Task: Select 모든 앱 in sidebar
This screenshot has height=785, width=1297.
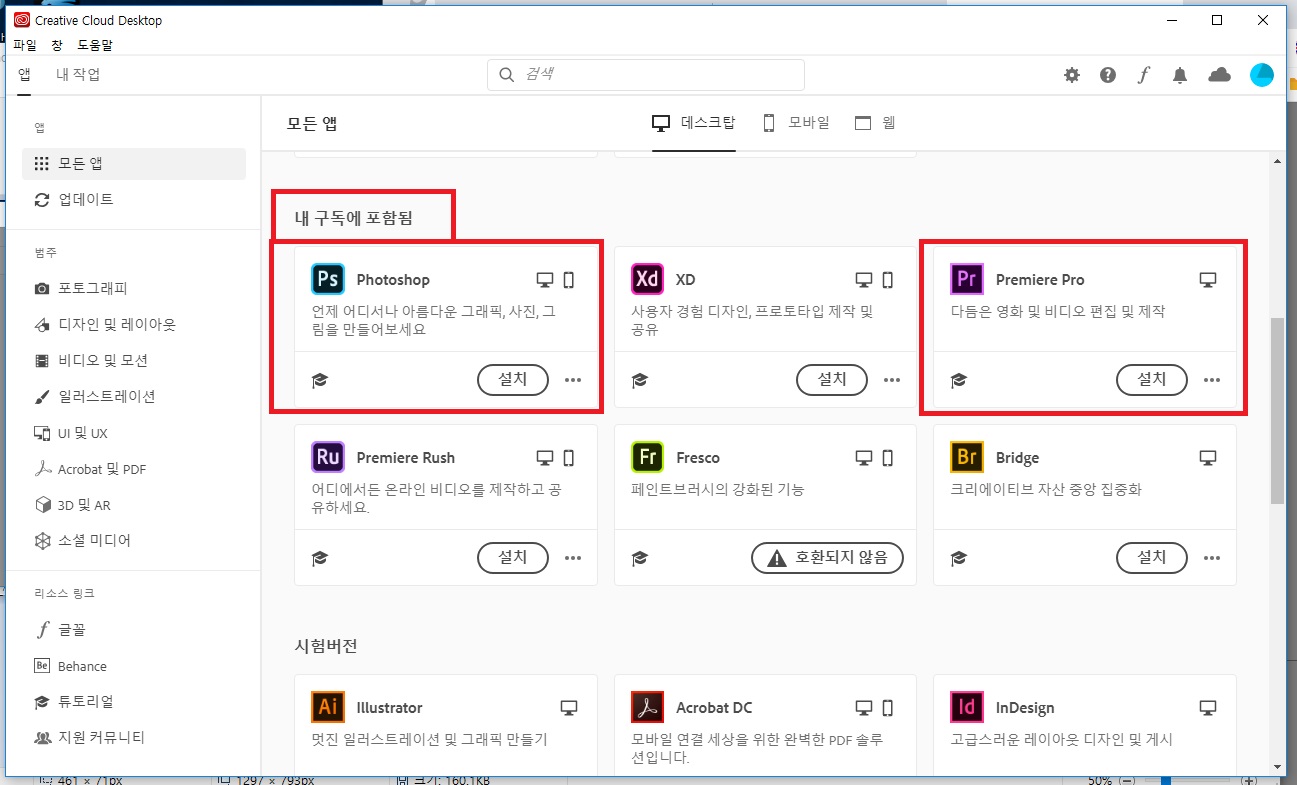Action: pyautogui.click(x=134, y=164)
